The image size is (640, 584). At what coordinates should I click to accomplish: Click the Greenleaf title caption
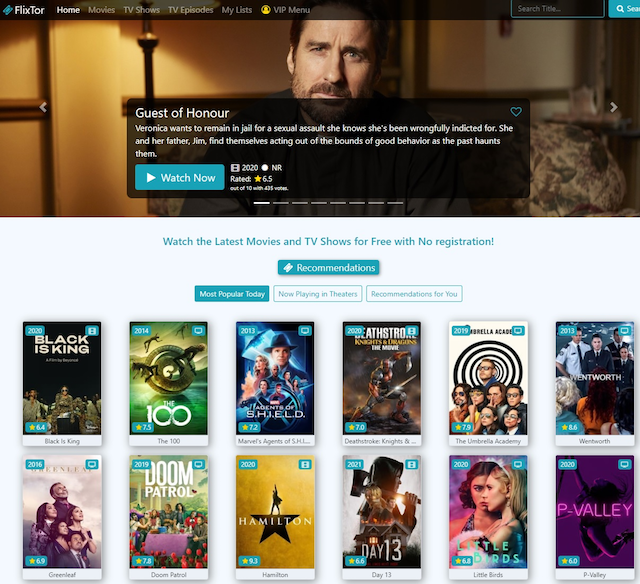(62, 575)
